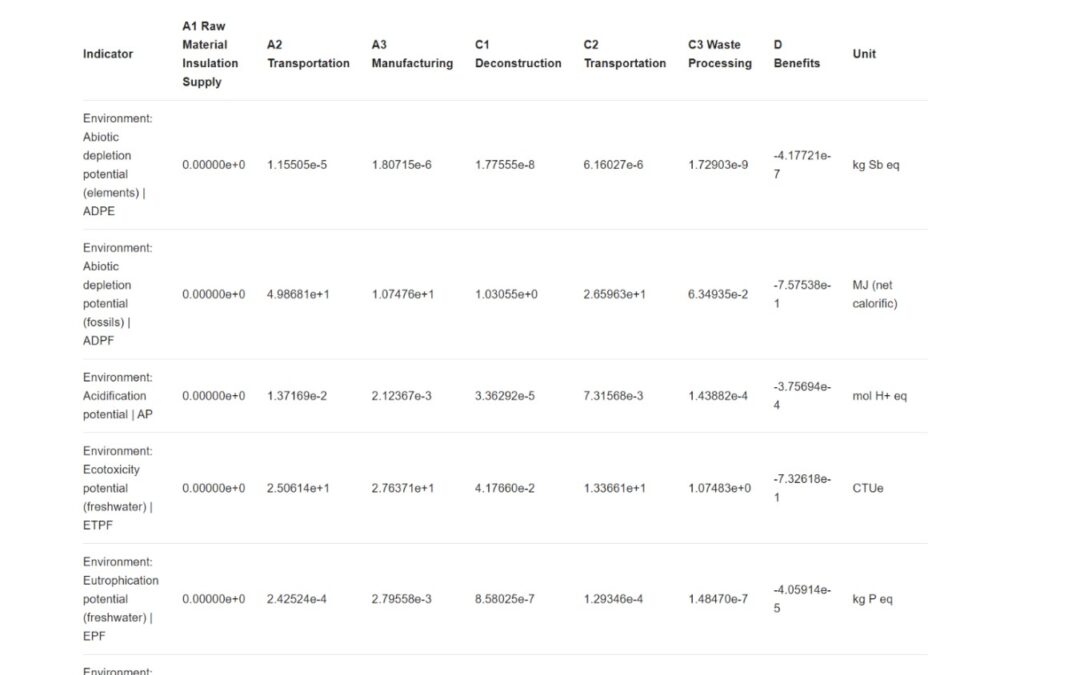The width and height of the screenshot is (1080, 675).
Task: Click the A3 Manufacturing column header
Action: [412, 54]
